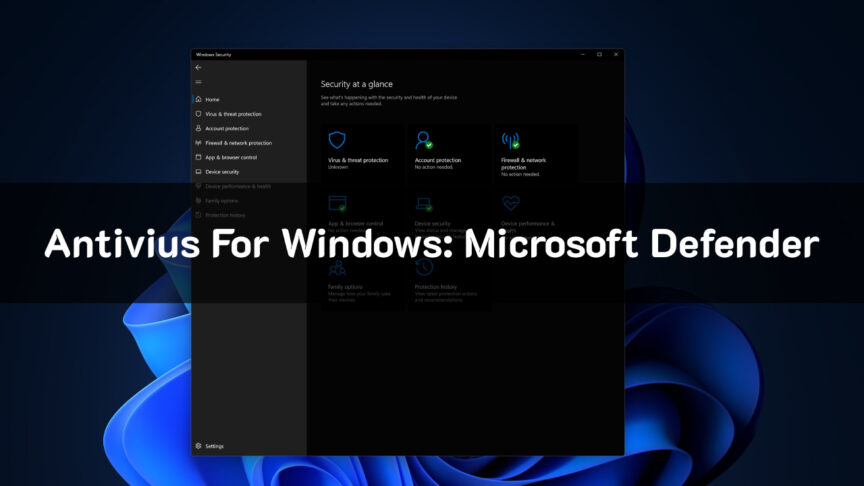The height and width of the screenshot is (486, 864).
Task: Click the 'Security at a glance' heading
Action: (357, 84)
